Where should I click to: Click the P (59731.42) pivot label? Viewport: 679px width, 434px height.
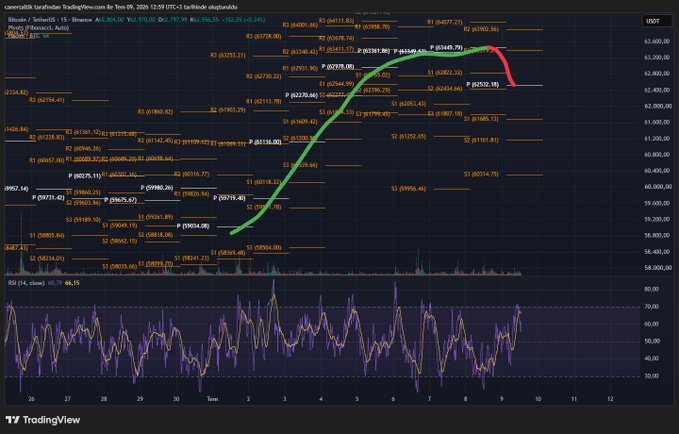click(48, 198)
